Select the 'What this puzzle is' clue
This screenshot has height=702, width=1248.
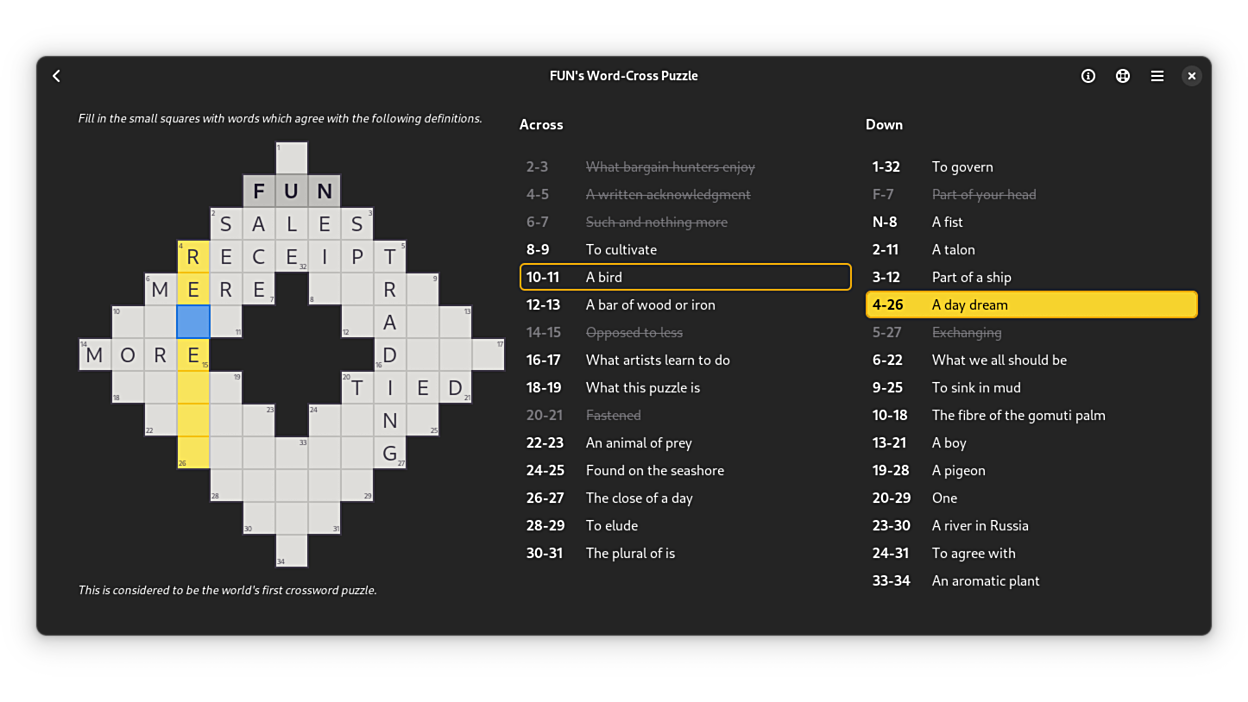pos(685,388)
